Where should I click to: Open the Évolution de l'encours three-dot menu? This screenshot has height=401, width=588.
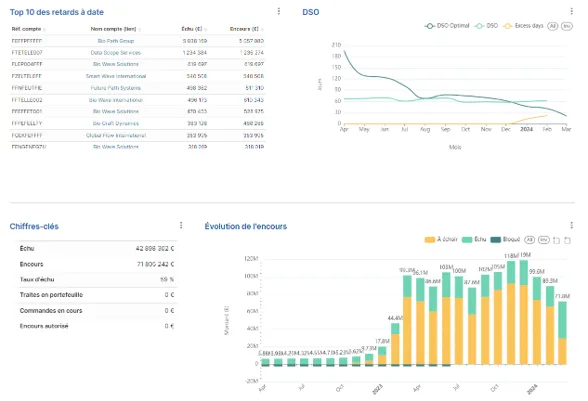coord(572,225)
